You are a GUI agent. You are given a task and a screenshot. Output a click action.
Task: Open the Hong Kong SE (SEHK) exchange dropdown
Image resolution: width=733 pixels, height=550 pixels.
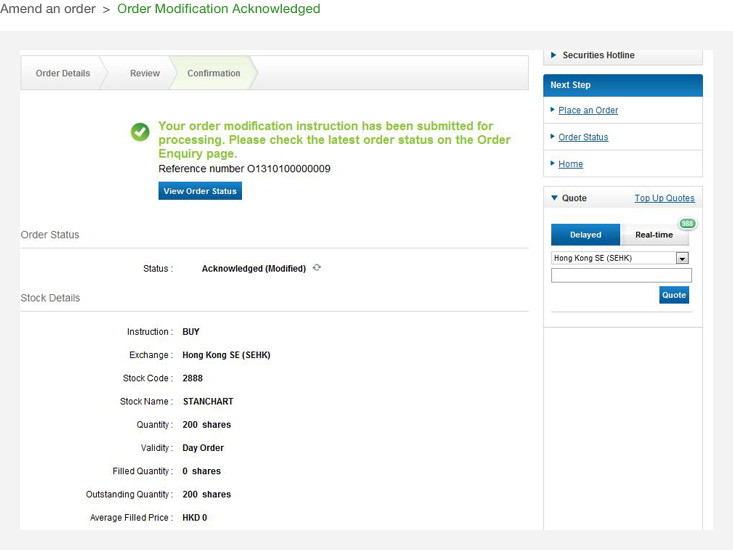pyautogui.click(x=620, y=258)
